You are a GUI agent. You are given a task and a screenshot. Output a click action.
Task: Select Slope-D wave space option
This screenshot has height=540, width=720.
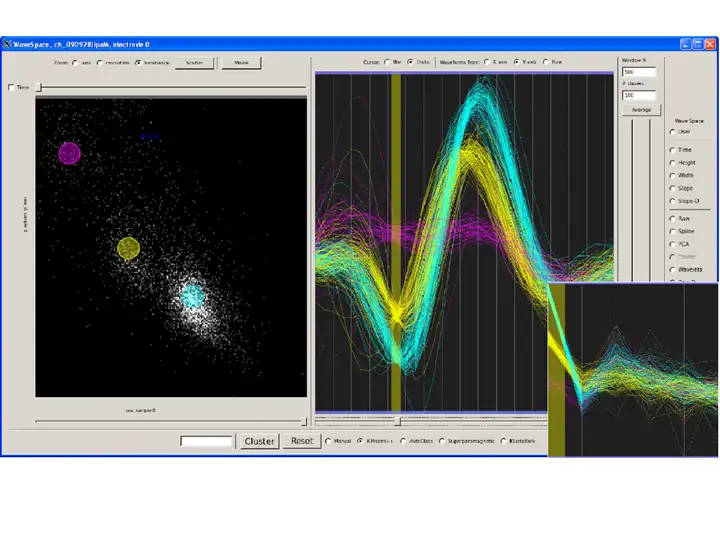pos(673,201)
